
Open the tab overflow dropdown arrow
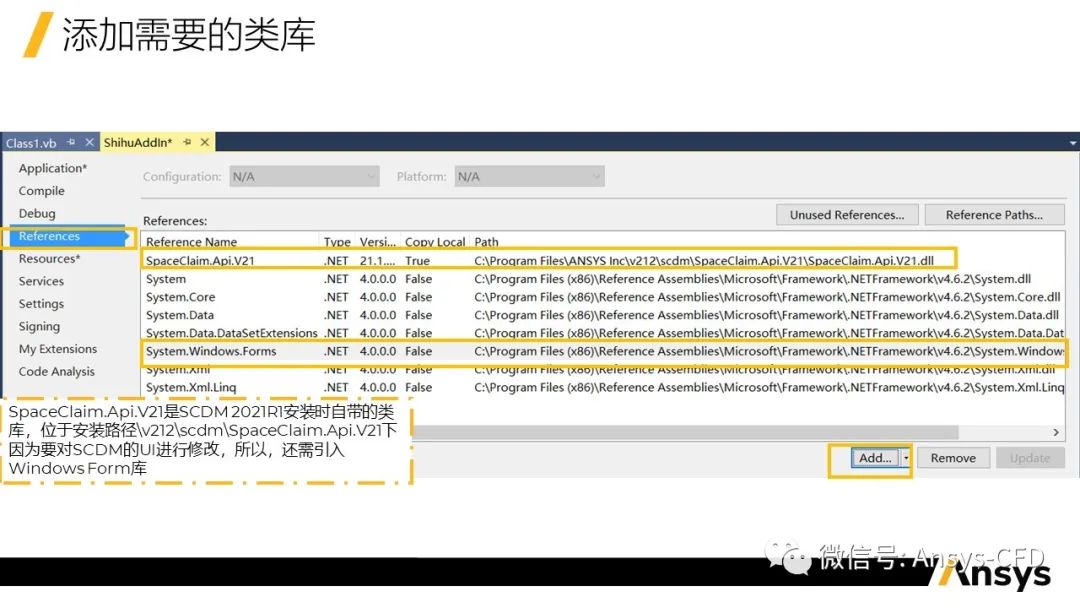[1073, 143]
